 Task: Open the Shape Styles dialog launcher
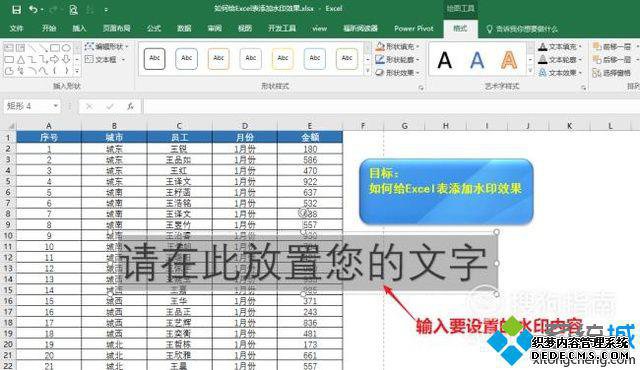pyautogui.click(x=421, y=87)
